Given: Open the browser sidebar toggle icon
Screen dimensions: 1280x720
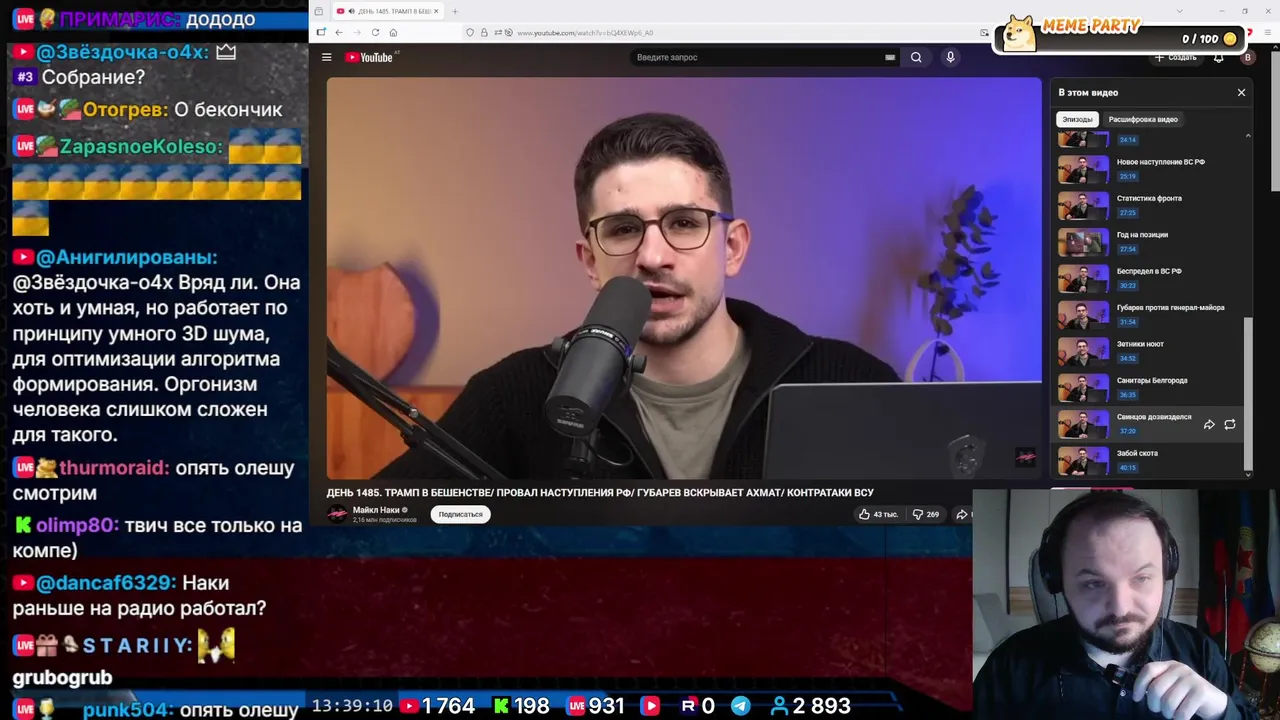Looking at the screenshot, I should click(x=321, y=32).
